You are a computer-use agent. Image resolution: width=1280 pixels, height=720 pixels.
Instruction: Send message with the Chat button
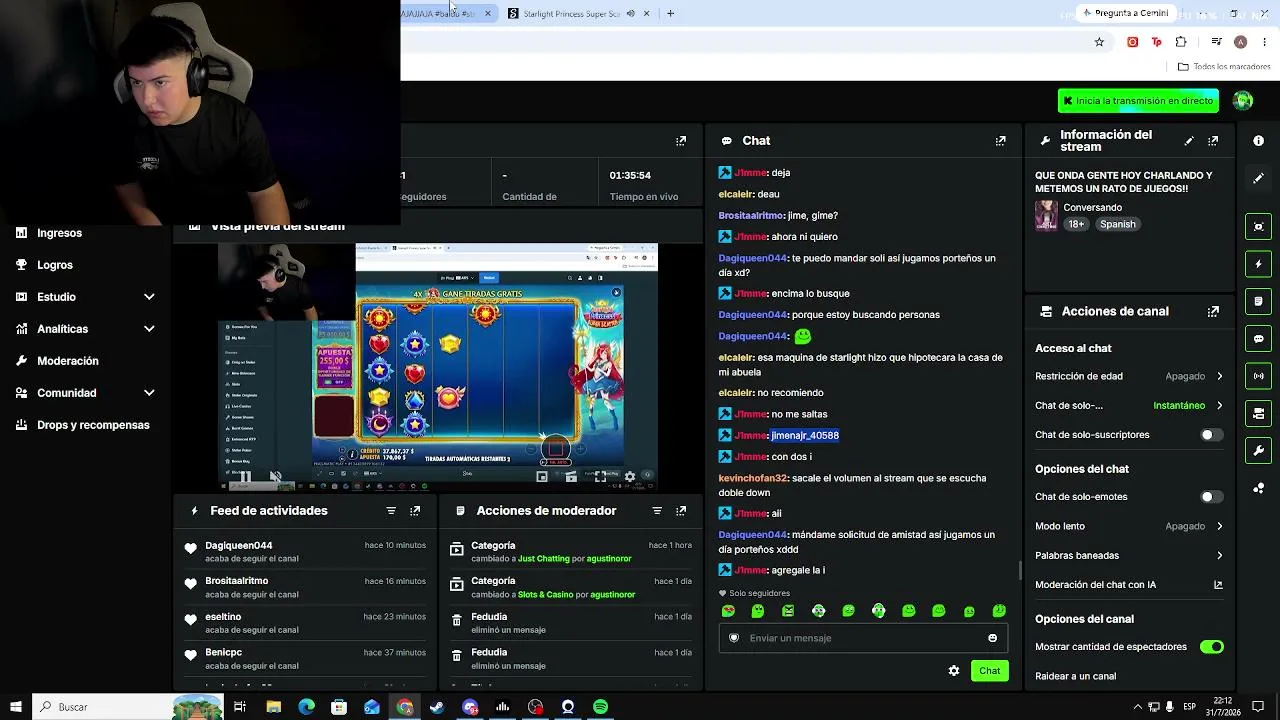[989, 671]
